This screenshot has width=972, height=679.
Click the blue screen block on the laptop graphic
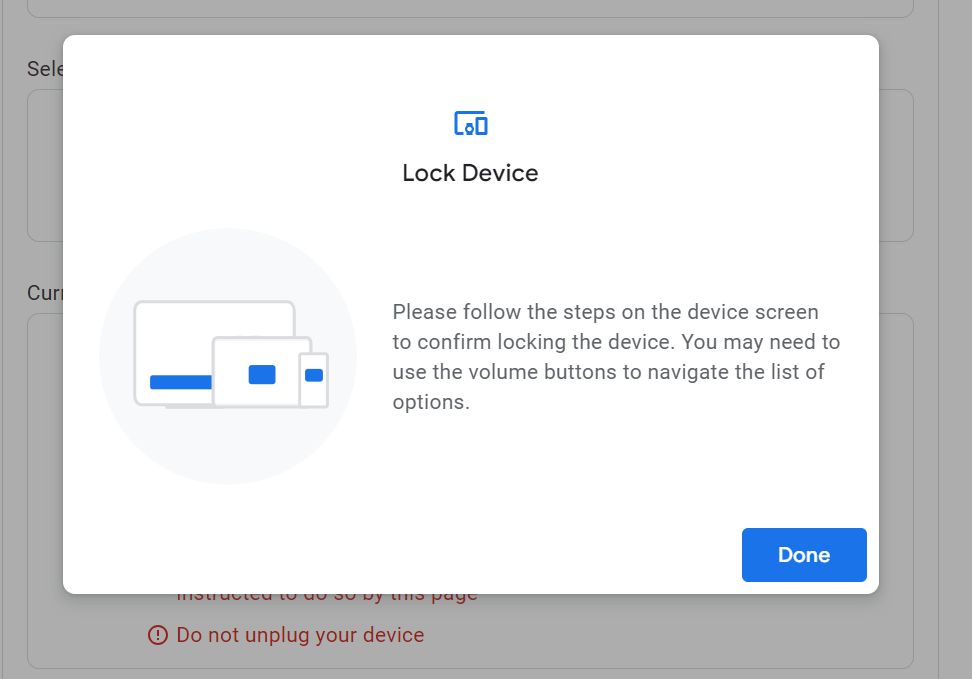pyautogui.click(x=262, y=375)
